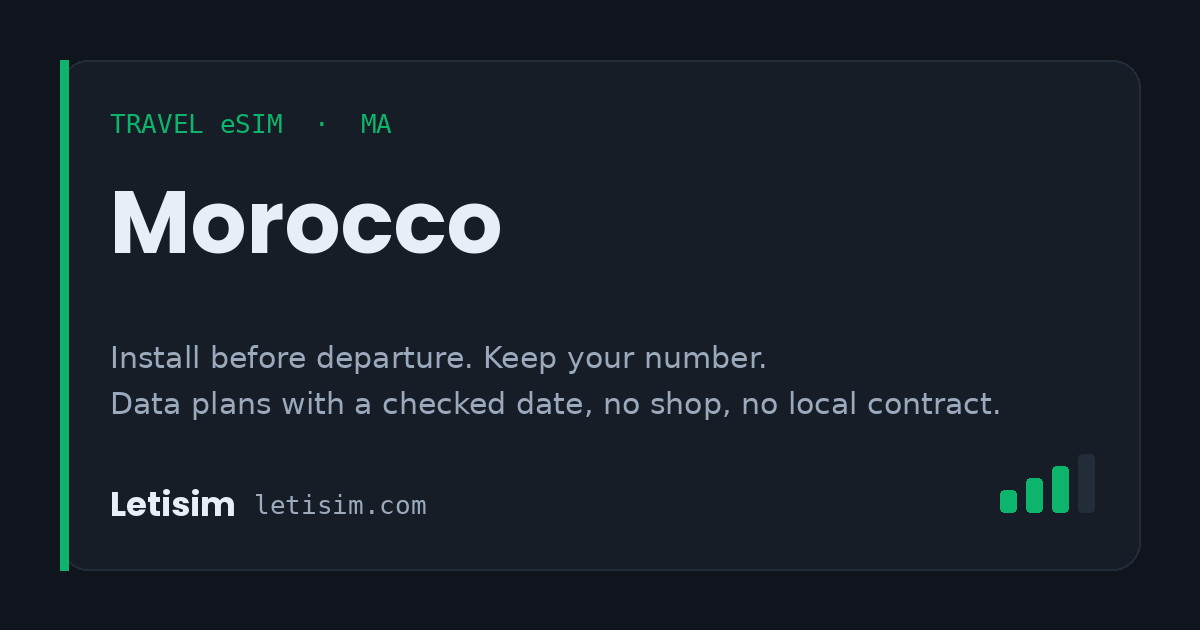Select the Morocco heading
The width and height of the screenshot is (1200, 630).
[x=305, y=224]
